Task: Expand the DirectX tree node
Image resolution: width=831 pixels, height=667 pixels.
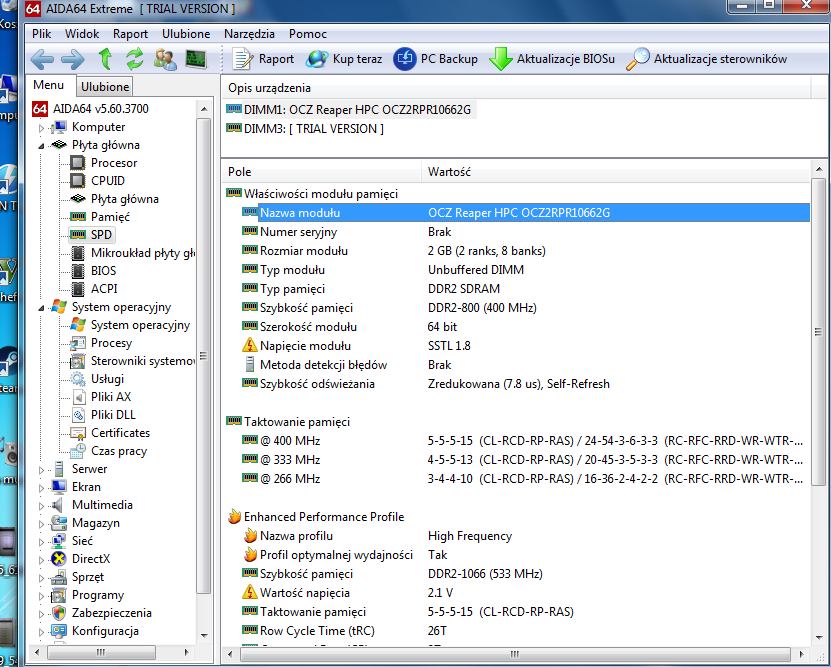Action: coord(41,560)
